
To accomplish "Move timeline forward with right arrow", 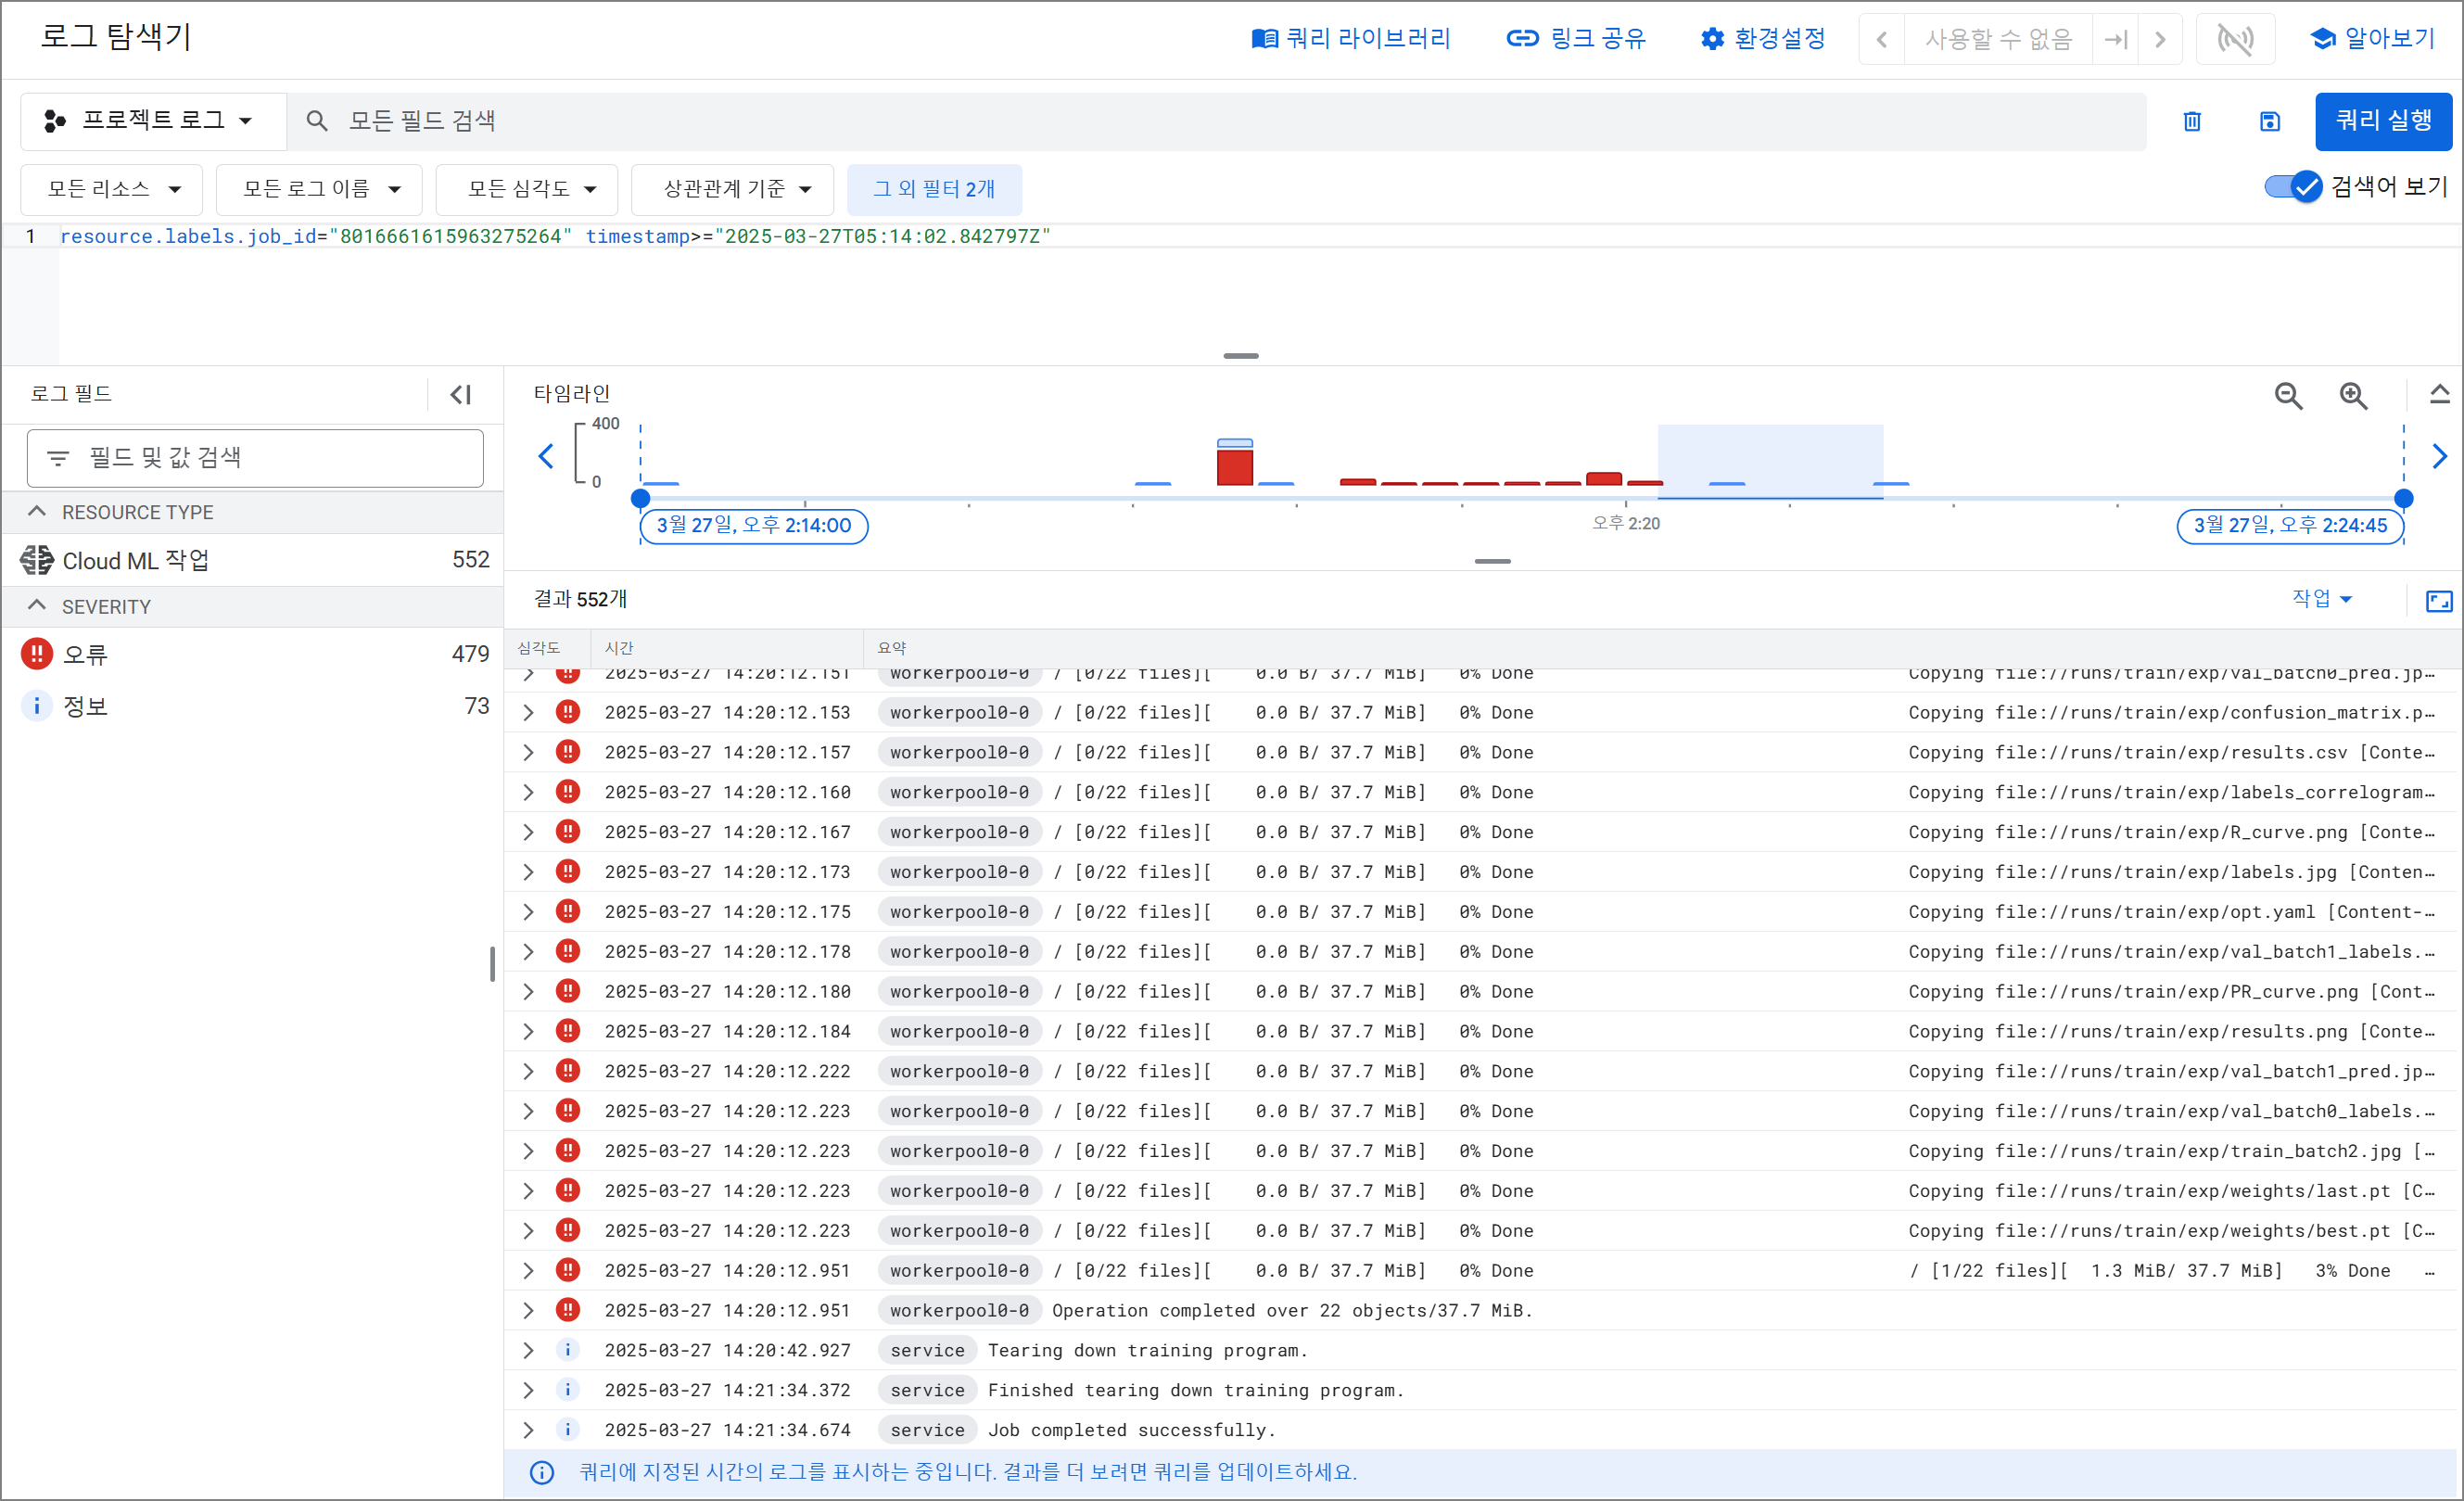I will pyautogui.click(x=2439, y=456).
